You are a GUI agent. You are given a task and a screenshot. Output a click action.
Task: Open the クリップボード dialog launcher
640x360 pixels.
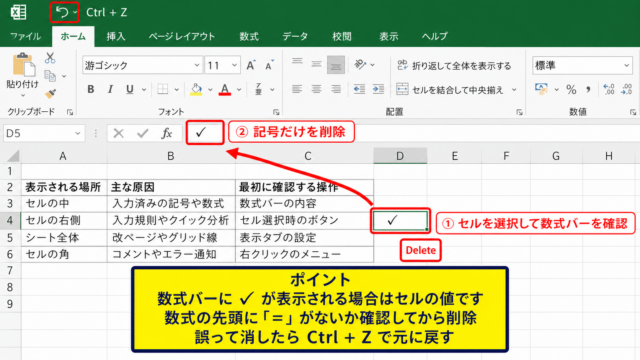70,112
